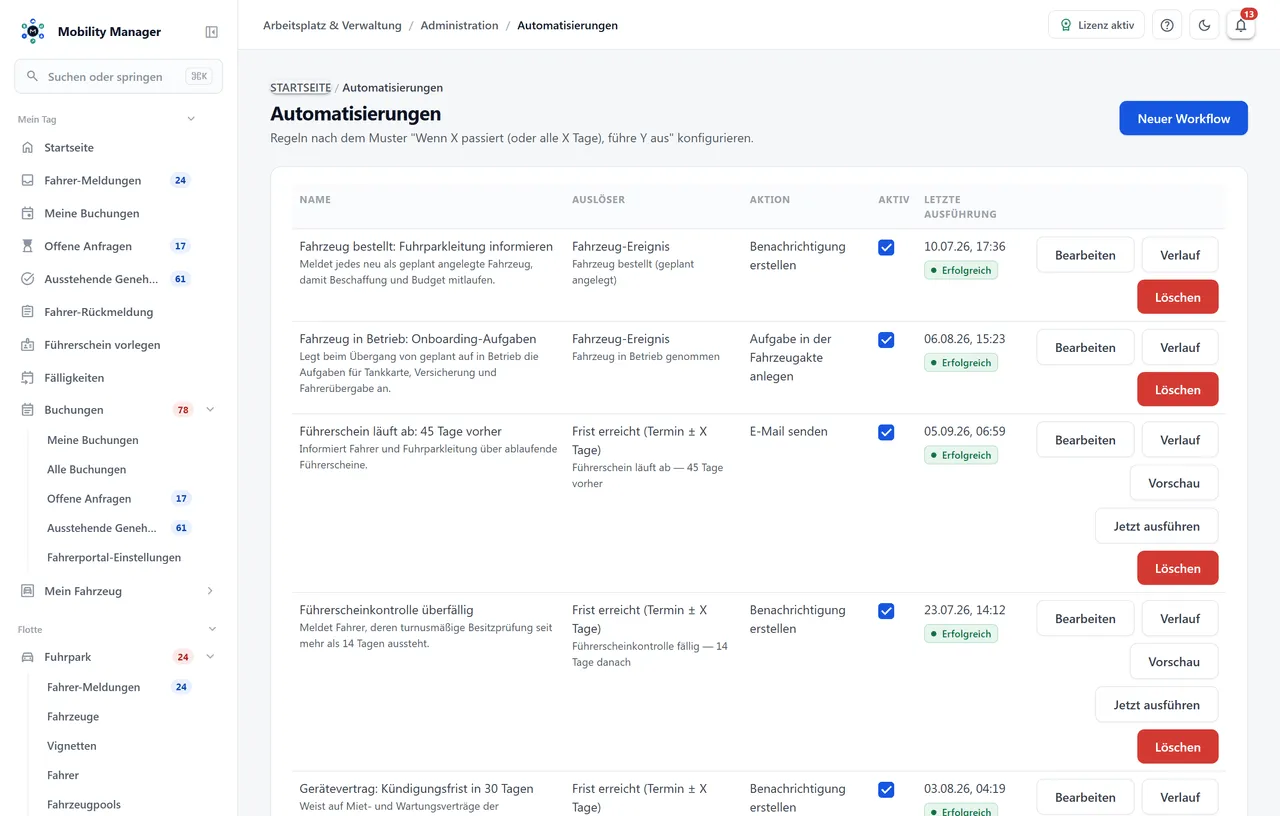Click the Startseite home icon
The image size is (1280, 816).
point(28,148)
